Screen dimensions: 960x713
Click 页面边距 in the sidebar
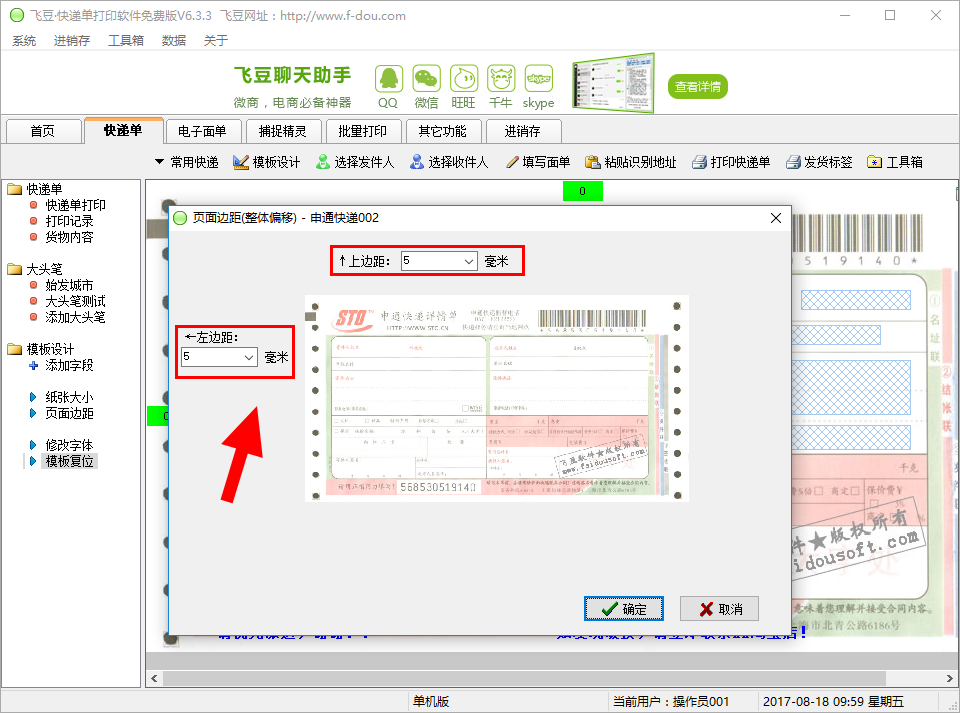(x=69, y=413)
